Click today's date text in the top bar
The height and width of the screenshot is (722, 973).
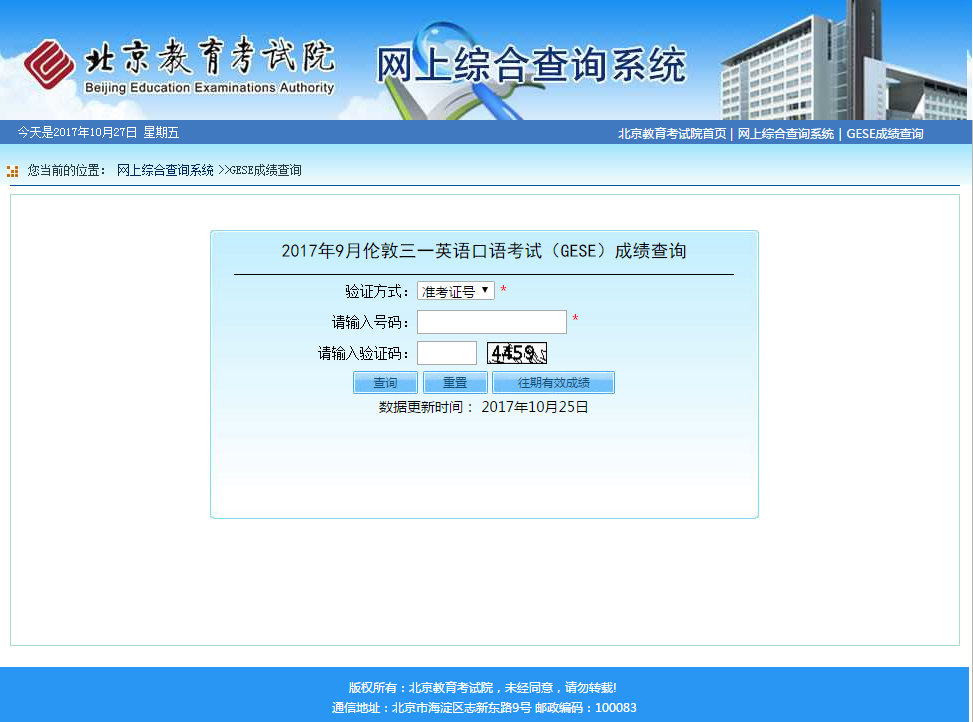coord(98,133)
